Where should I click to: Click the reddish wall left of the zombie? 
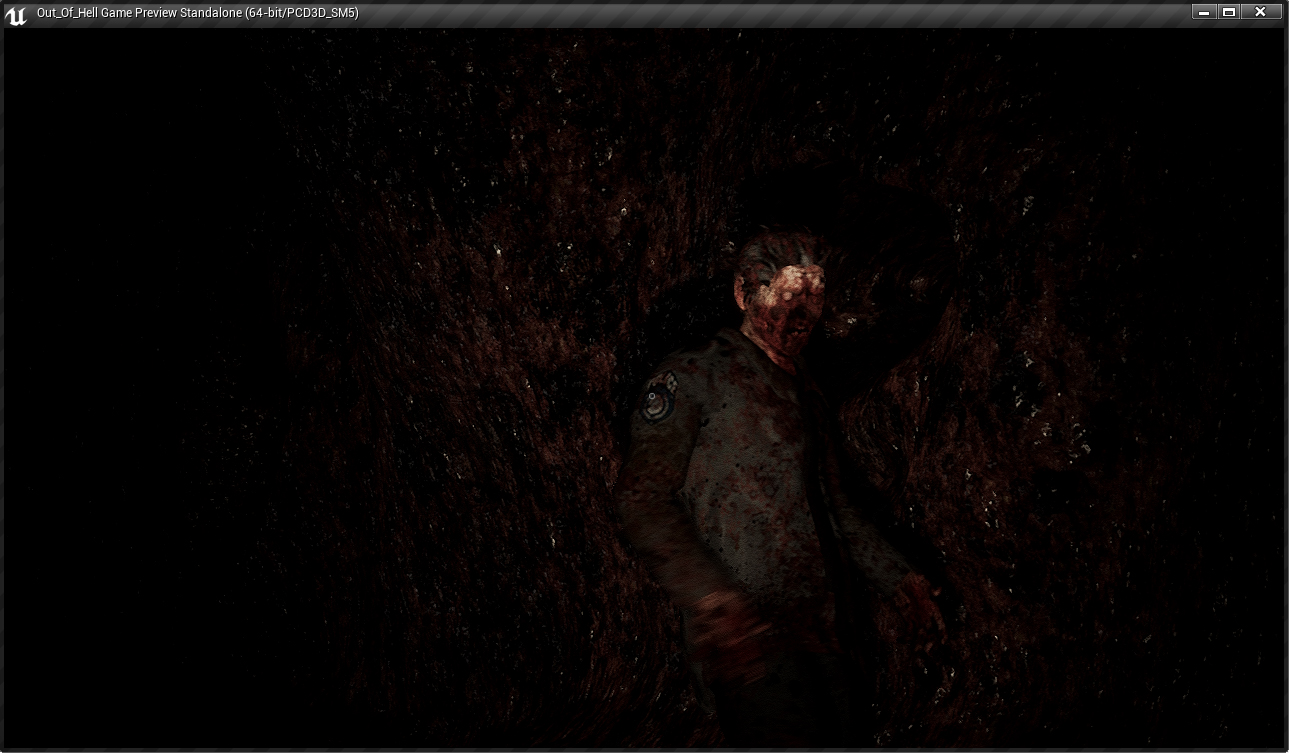tap(450, 400)
